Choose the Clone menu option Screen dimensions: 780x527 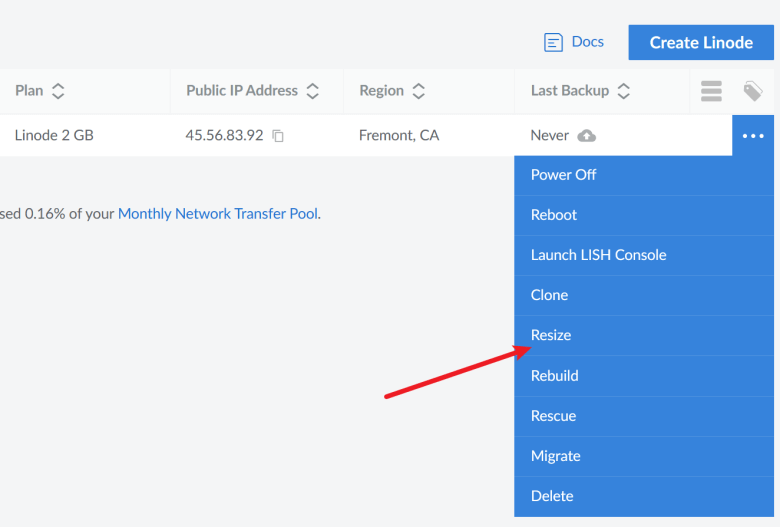tap(644, 295)
